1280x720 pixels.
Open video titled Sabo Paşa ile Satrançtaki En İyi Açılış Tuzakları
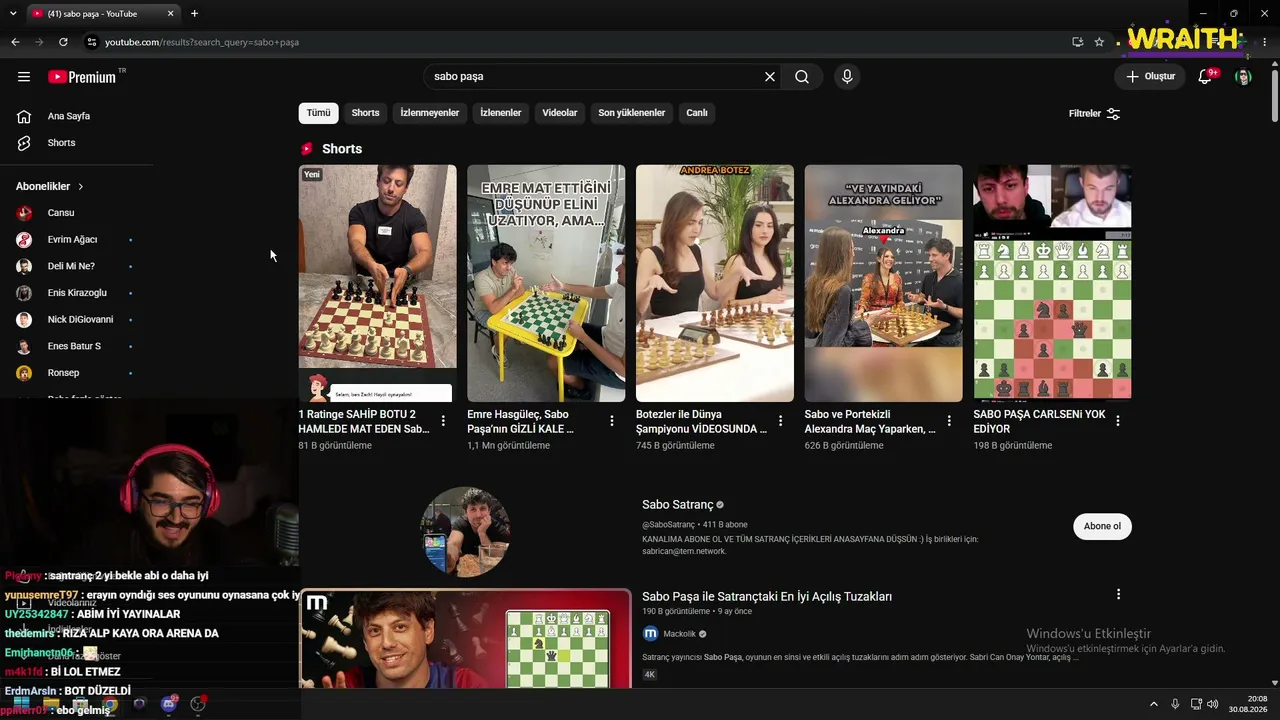767,596
